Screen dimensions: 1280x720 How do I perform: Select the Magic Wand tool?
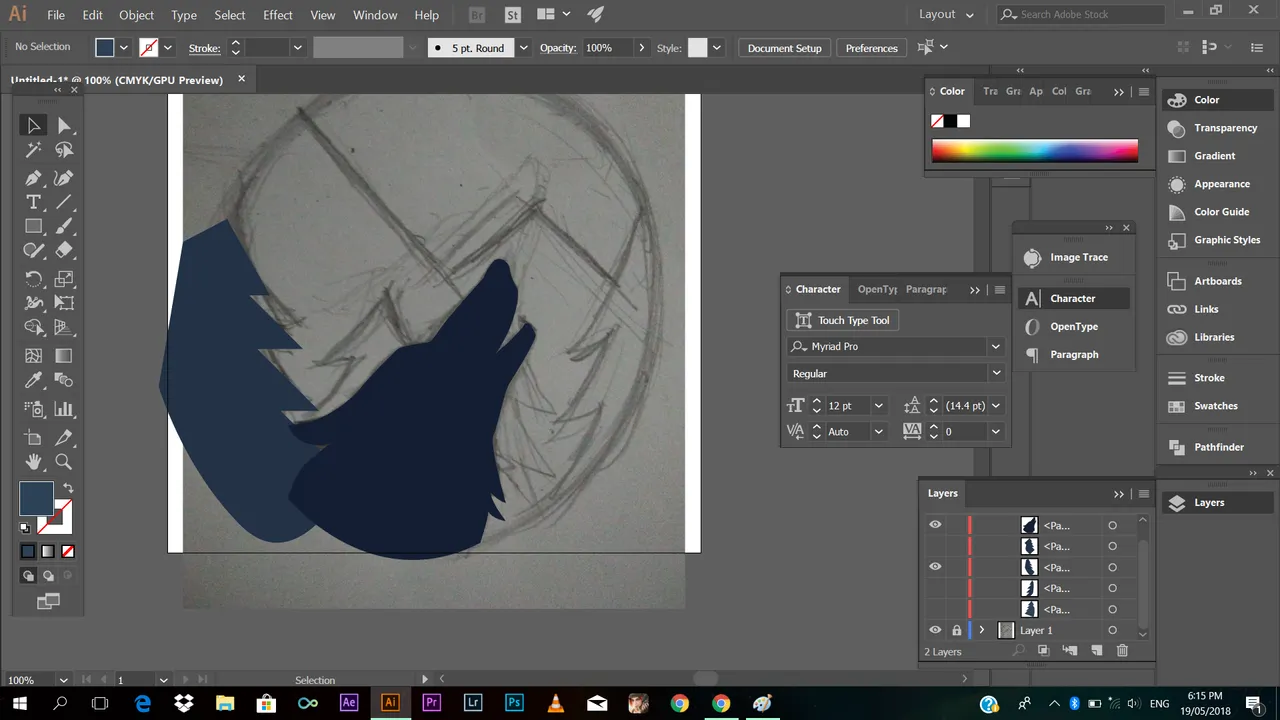coord(33,150)
